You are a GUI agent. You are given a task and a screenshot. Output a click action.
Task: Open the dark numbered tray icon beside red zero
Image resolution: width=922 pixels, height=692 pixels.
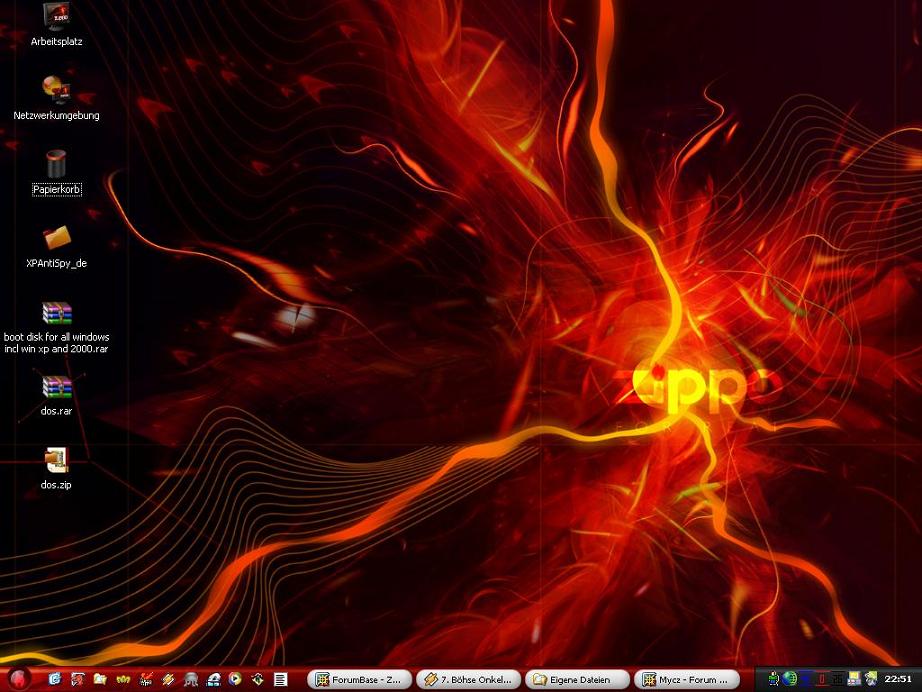[x=838, y=679]
